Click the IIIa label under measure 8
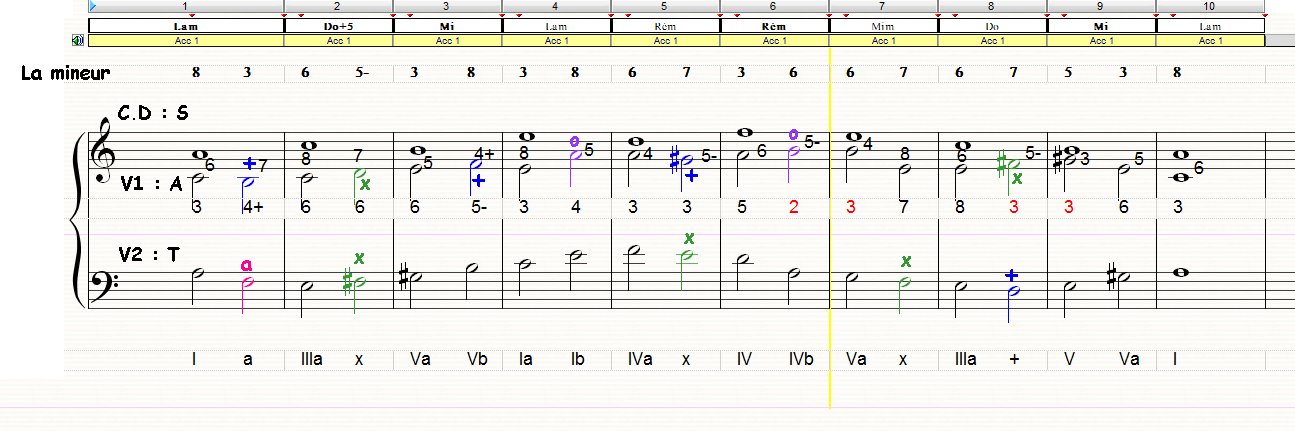The image size is (1295, 431). 965,359
